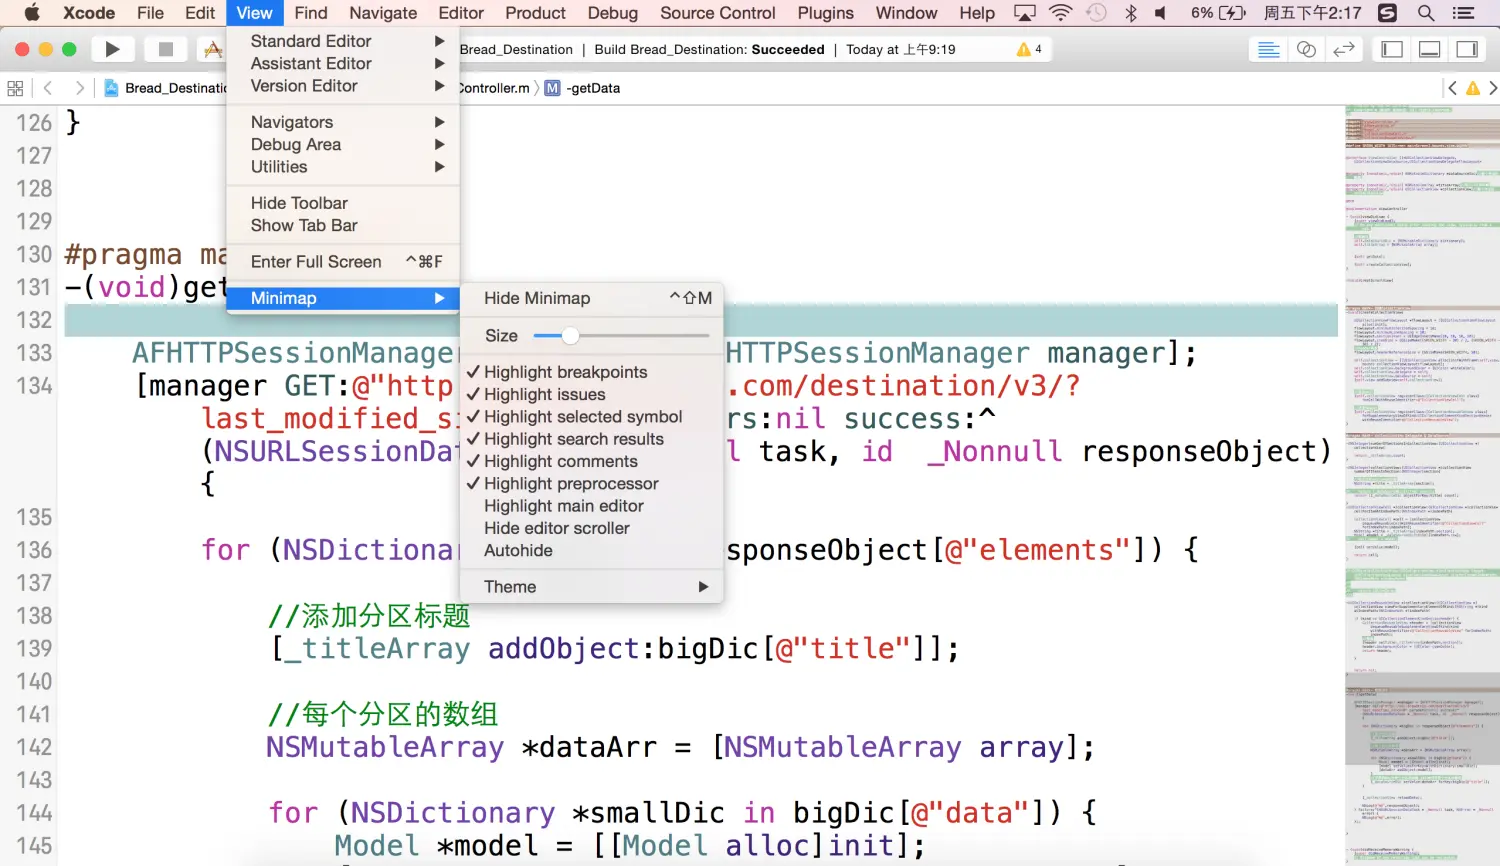Image resolution: width=1500 pixels, height=866 pixels.
Task: Expand the Version Editor submenu
Action: point(343,86)
